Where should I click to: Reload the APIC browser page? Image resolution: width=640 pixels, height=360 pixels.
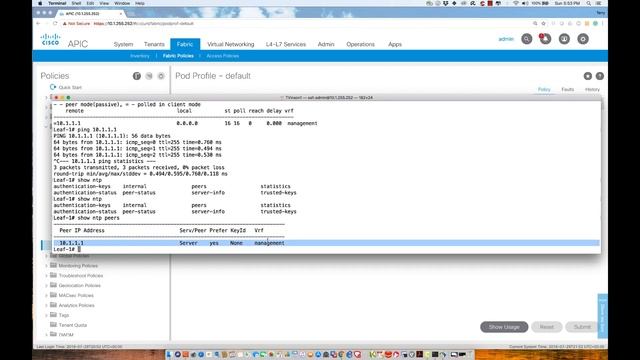[55, 24]
